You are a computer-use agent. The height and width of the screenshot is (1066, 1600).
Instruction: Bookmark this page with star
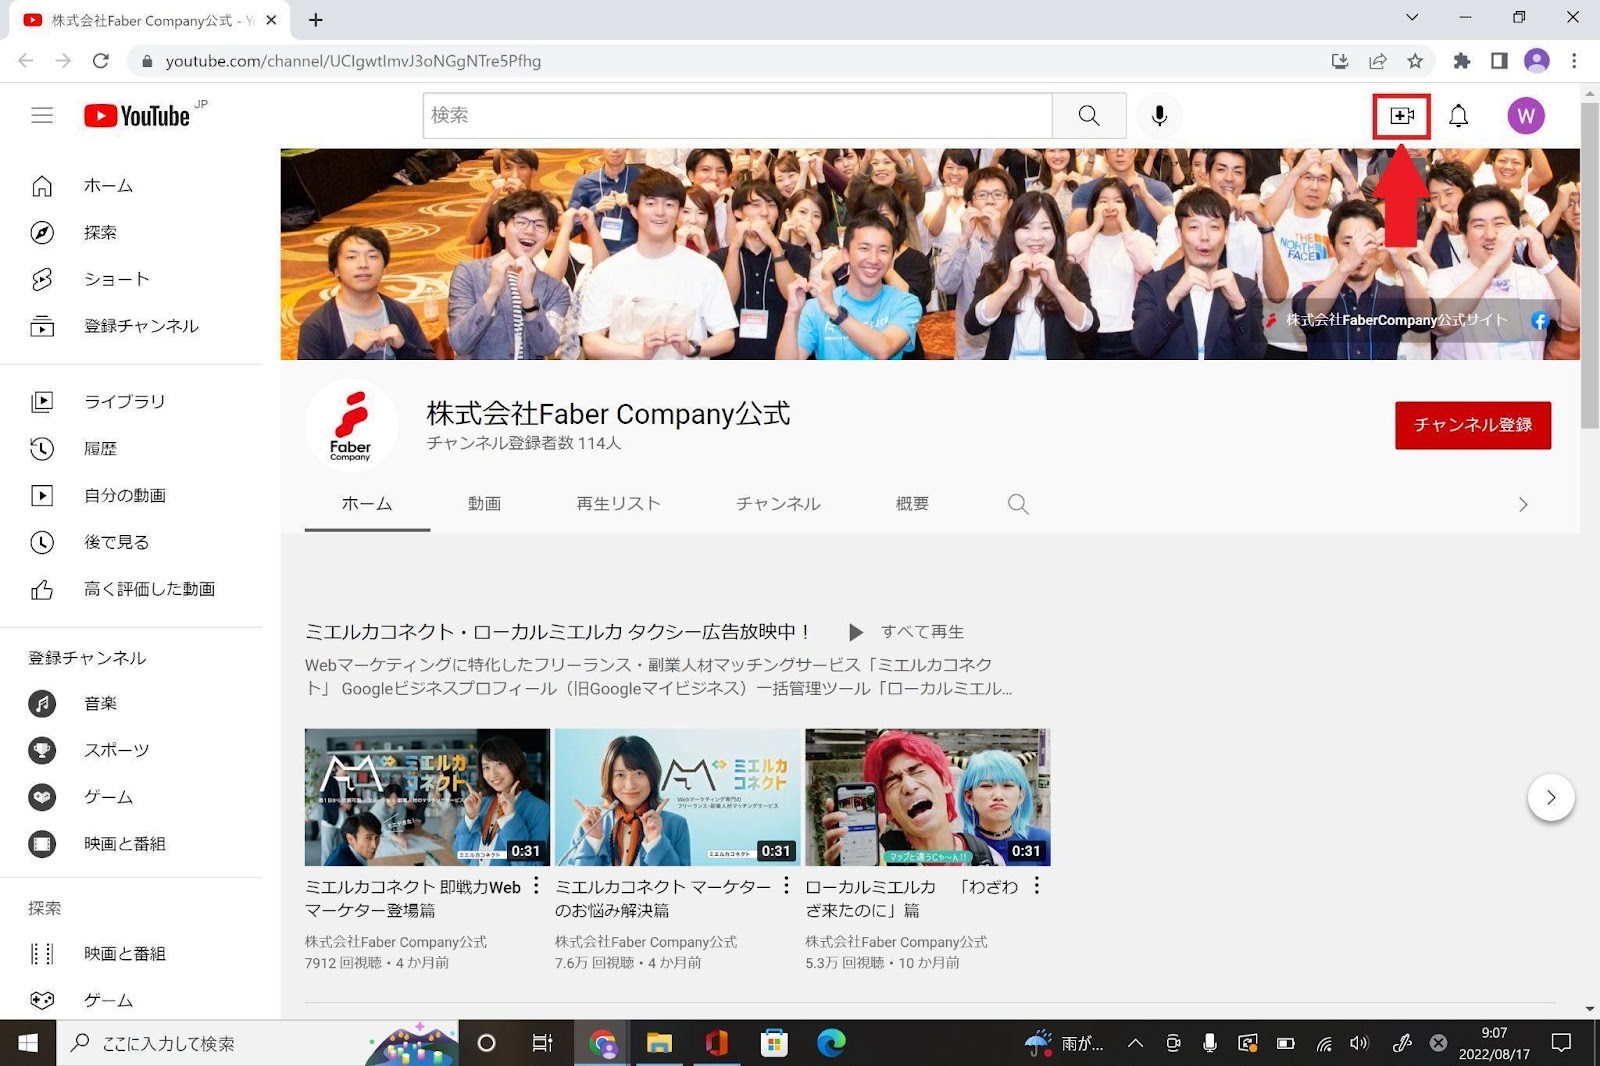[x=1415, y=61]
